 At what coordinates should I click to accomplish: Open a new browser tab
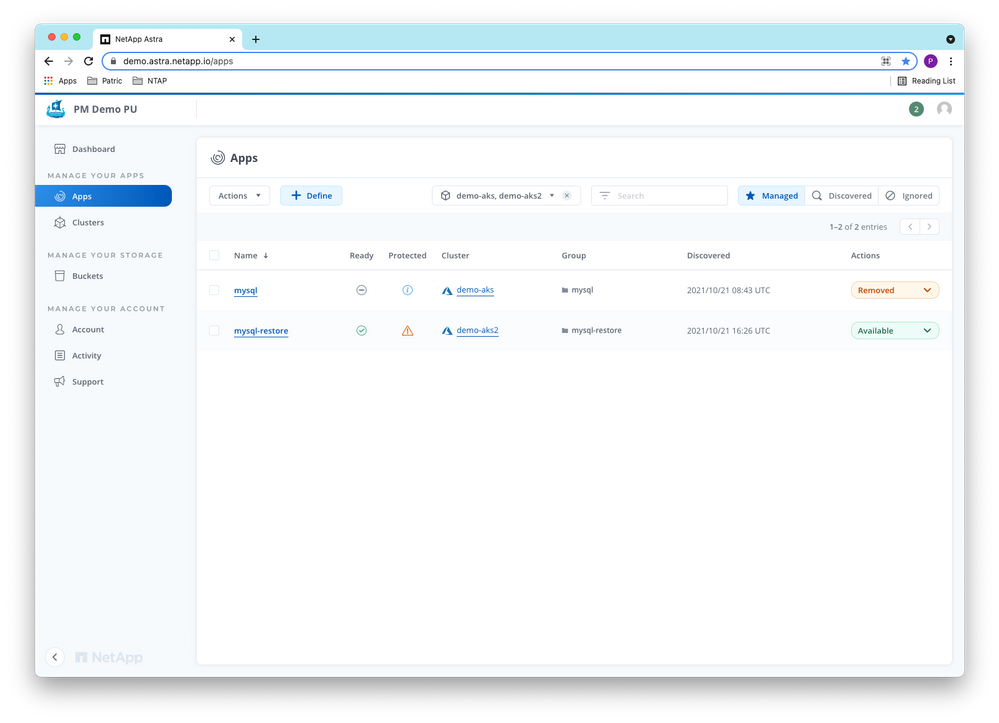(255, 39)
